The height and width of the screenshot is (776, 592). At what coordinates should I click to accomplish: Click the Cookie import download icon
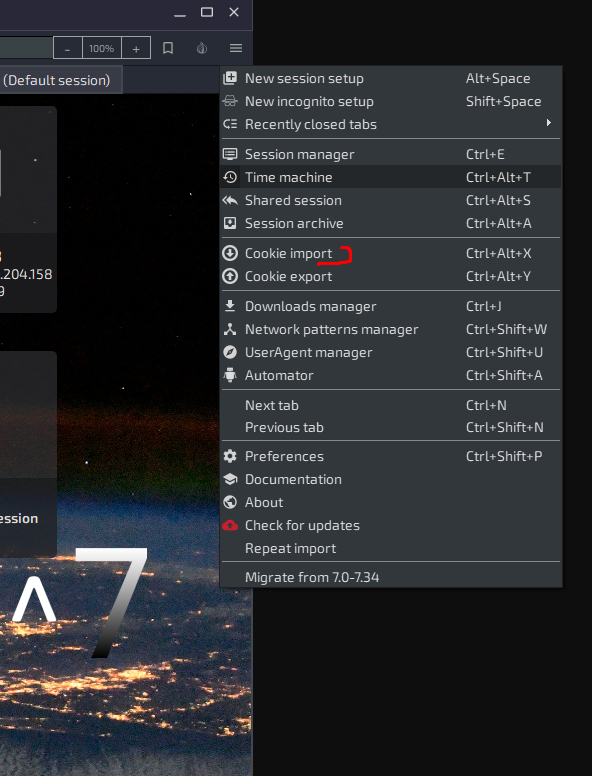point(230,253)
